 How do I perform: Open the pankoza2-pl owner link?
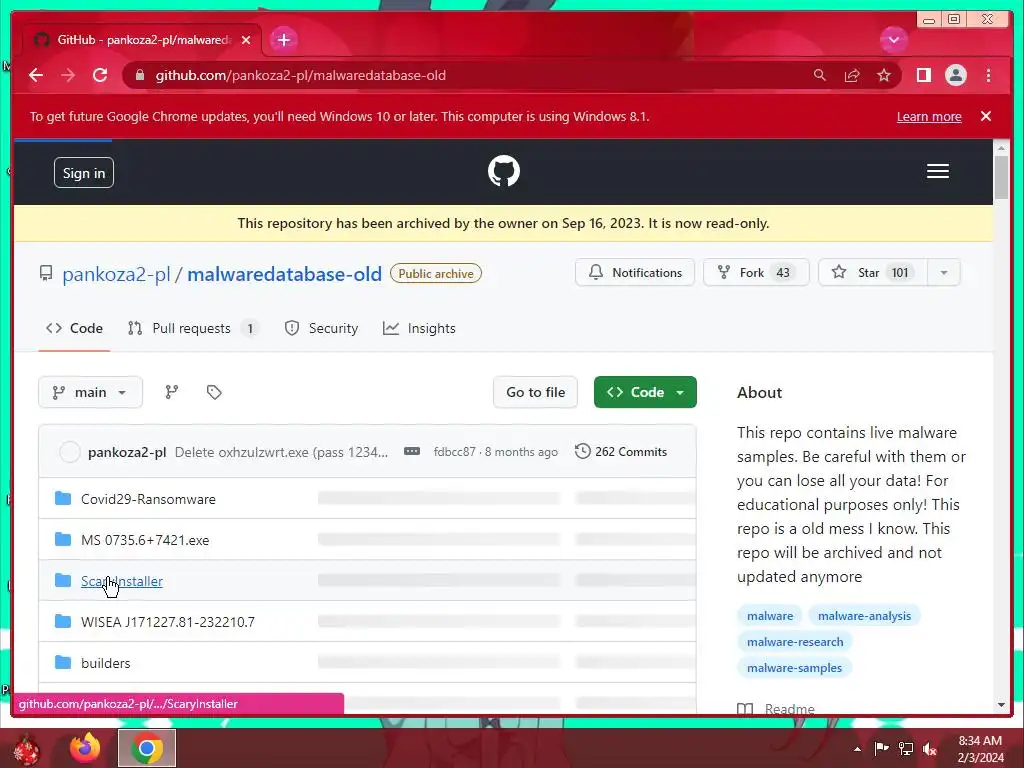(116, 274)
